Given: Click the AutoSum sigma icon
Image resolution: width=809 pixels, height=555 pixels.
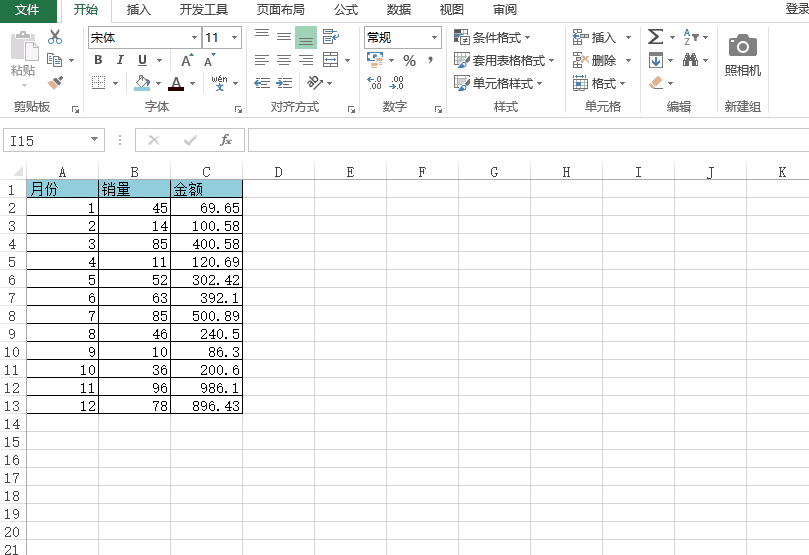Looking at the screenshot, I should pos(655,37).
